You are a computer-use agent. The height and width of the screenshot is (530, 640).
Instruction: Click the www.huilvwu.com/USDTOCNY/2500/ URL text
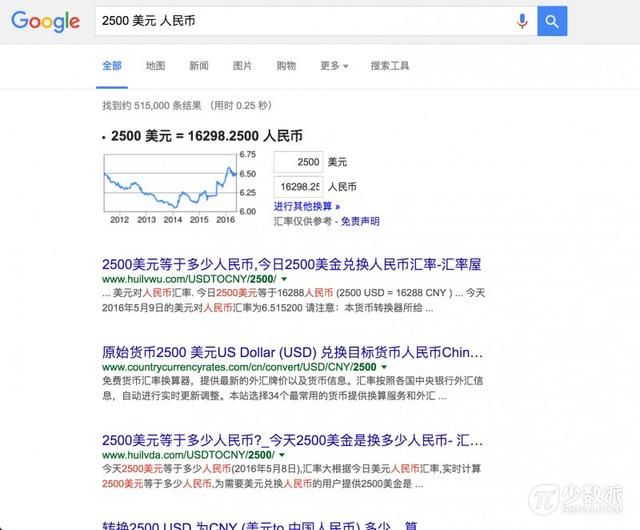coord(189,279)
